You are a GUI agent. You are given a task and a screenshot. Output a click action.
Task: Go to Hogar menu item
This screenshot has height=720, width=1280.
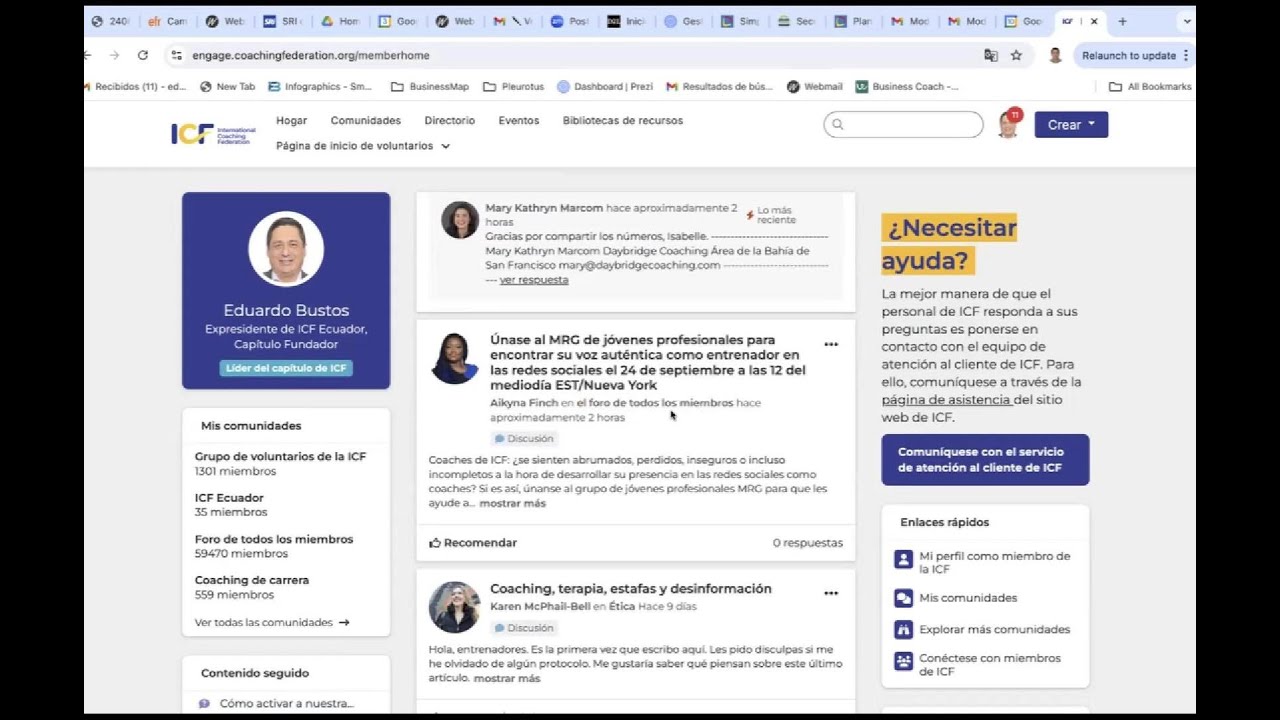pos(292,120)
